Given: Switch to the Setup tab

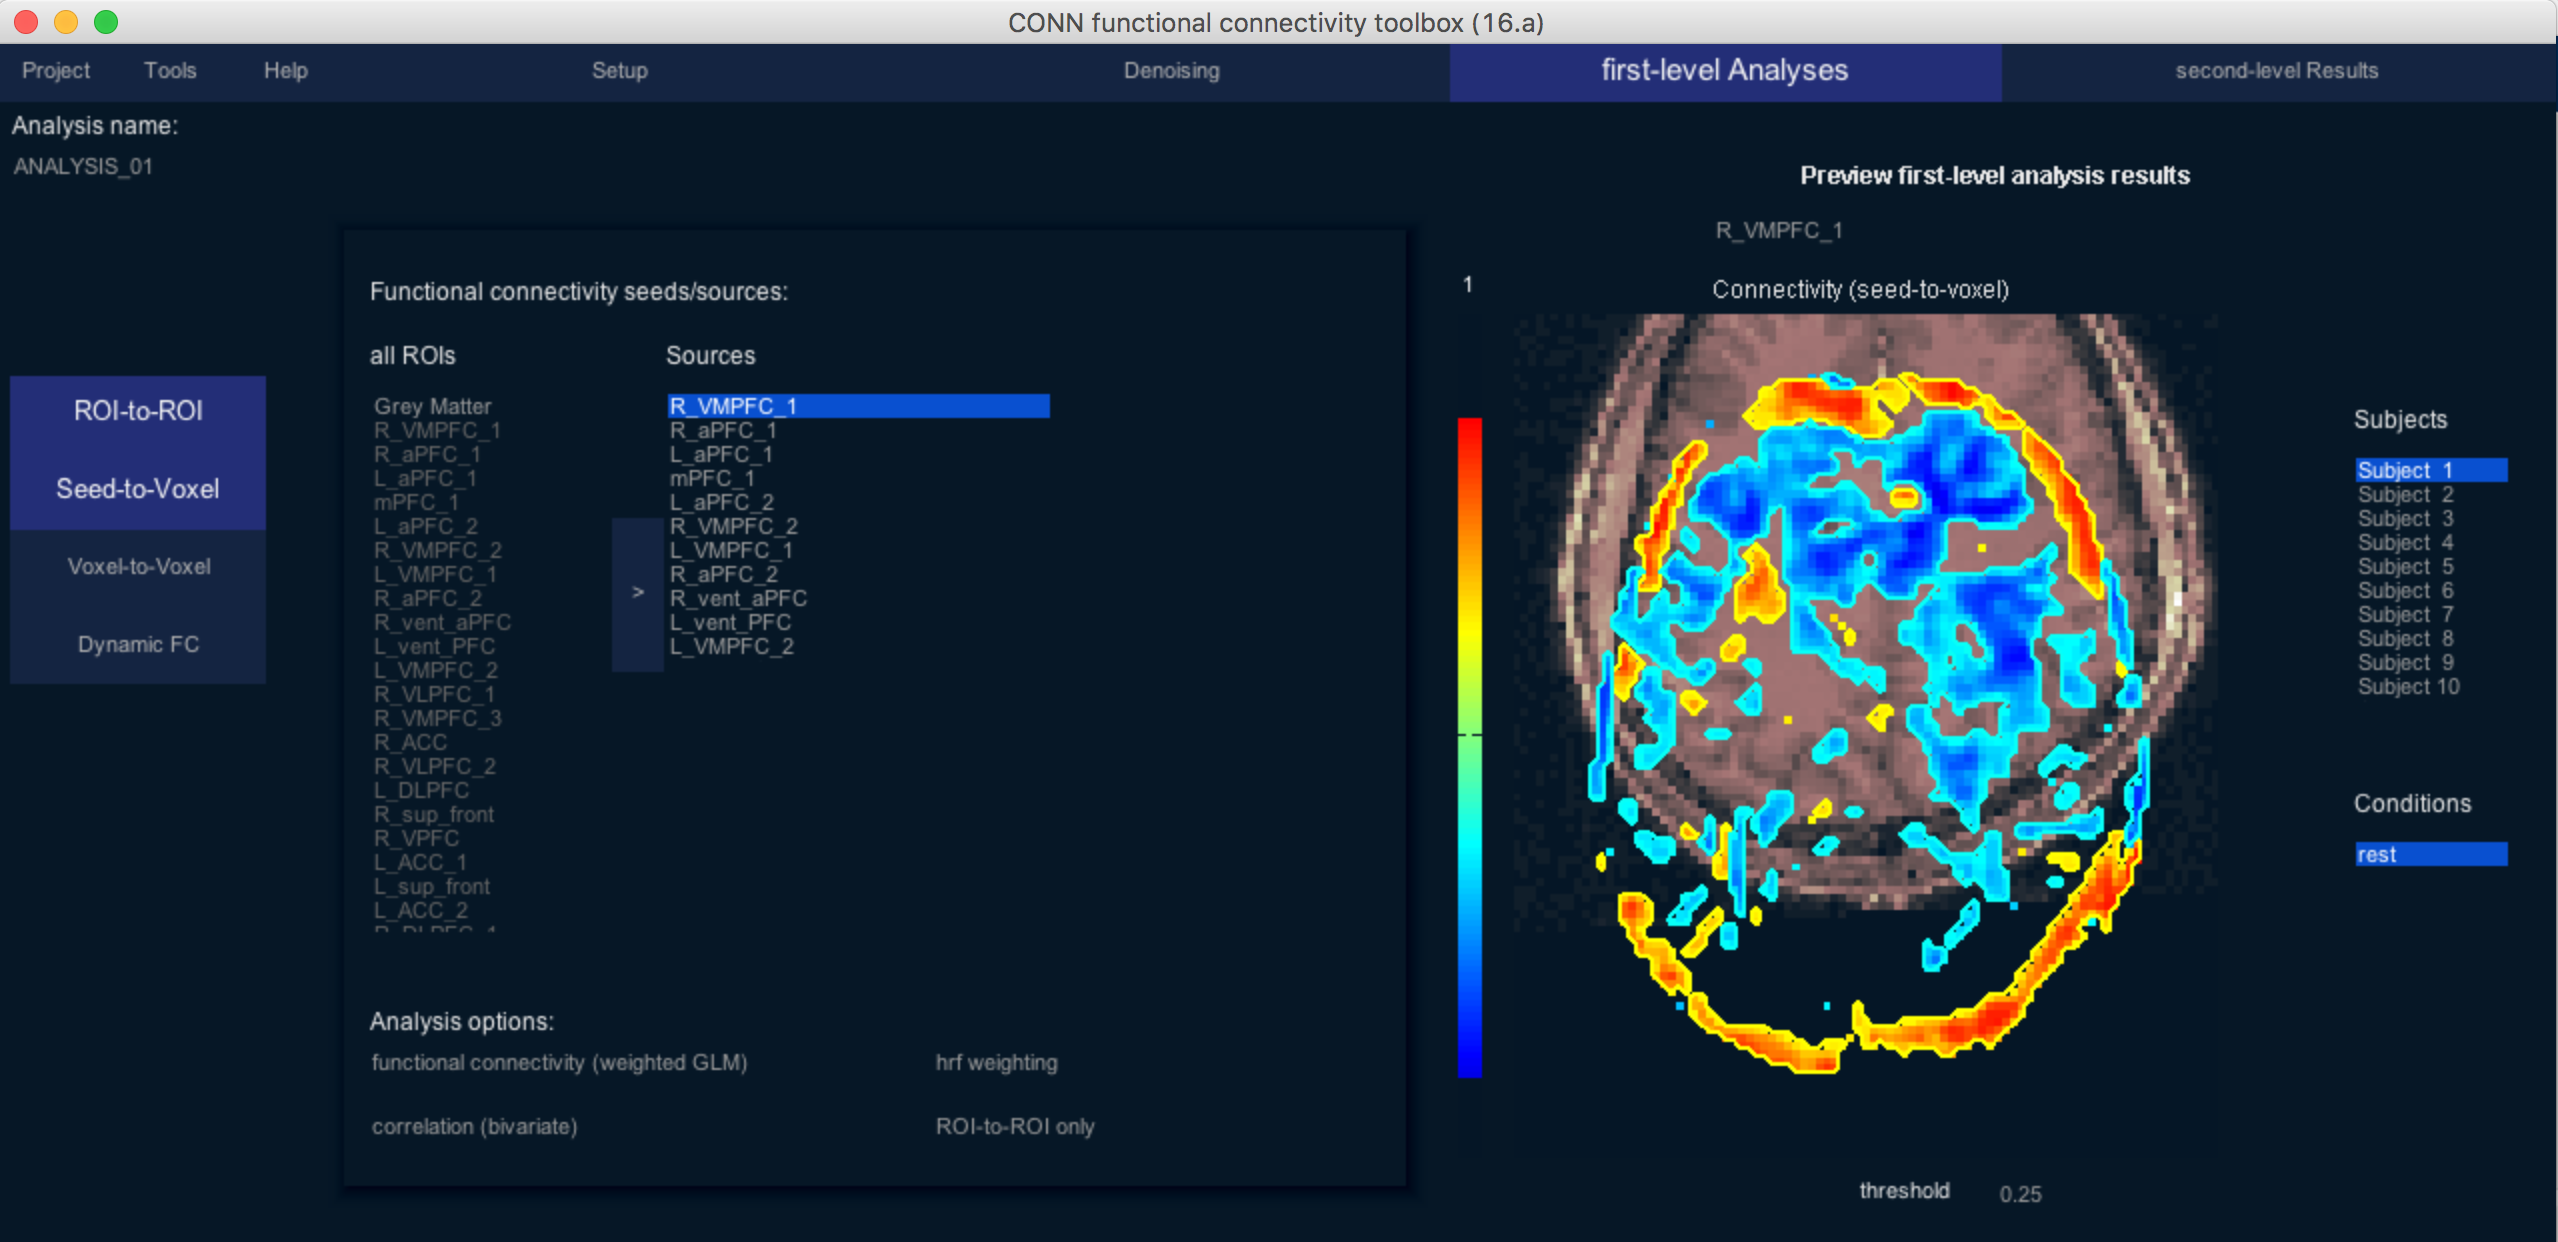Looking at the screenshot, I should click(620, 71).
